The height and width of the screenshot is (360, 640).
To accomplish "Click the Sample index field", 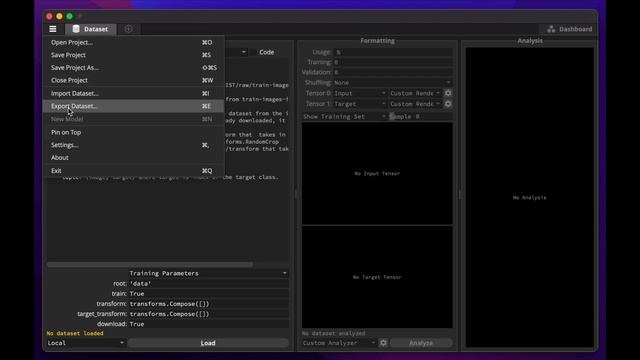I will pos(420,117).
